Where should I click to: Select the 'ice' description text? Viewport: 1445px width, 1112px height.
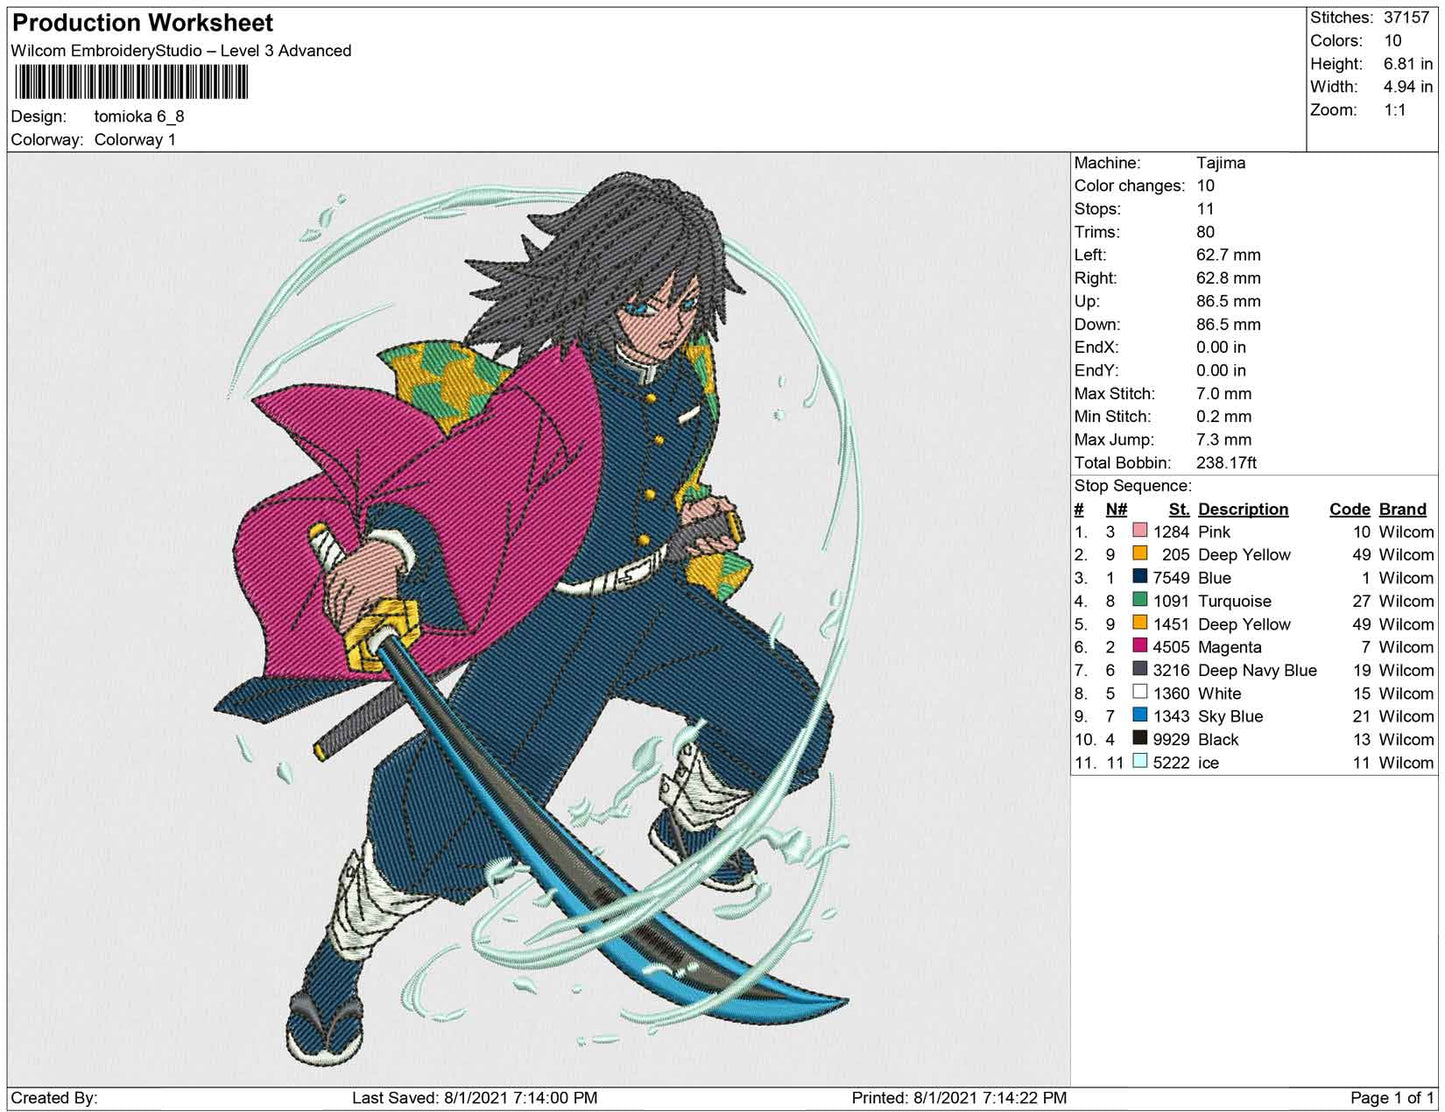point(1208,762)
